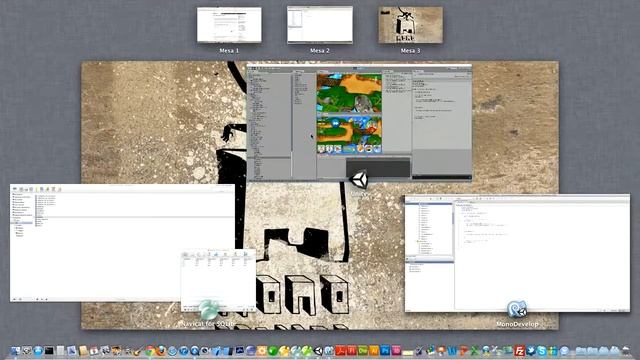Open Adobe Acrobat in the dock
This screenshot has height=360, width=640.
pos(340,350)
